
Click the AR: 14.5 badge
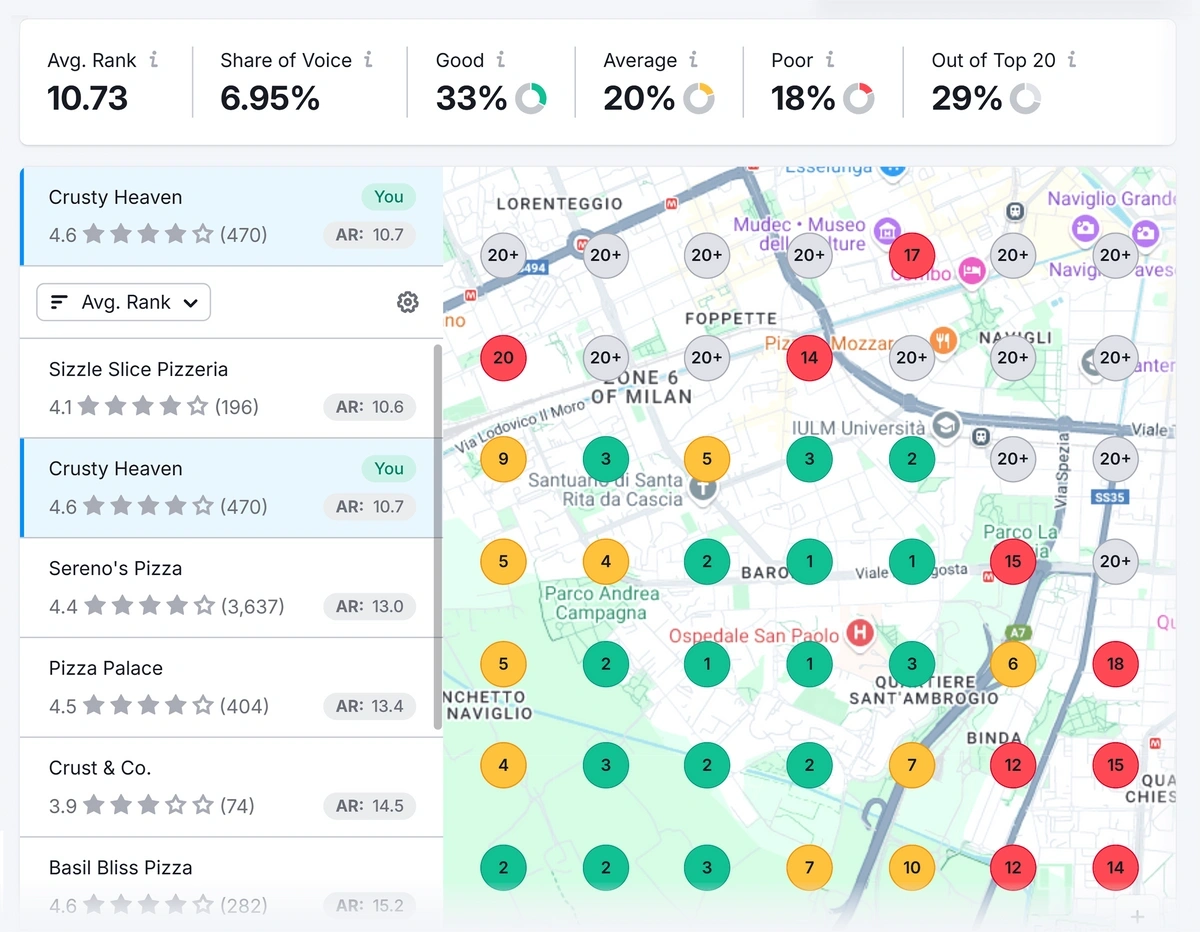(369, 806)
